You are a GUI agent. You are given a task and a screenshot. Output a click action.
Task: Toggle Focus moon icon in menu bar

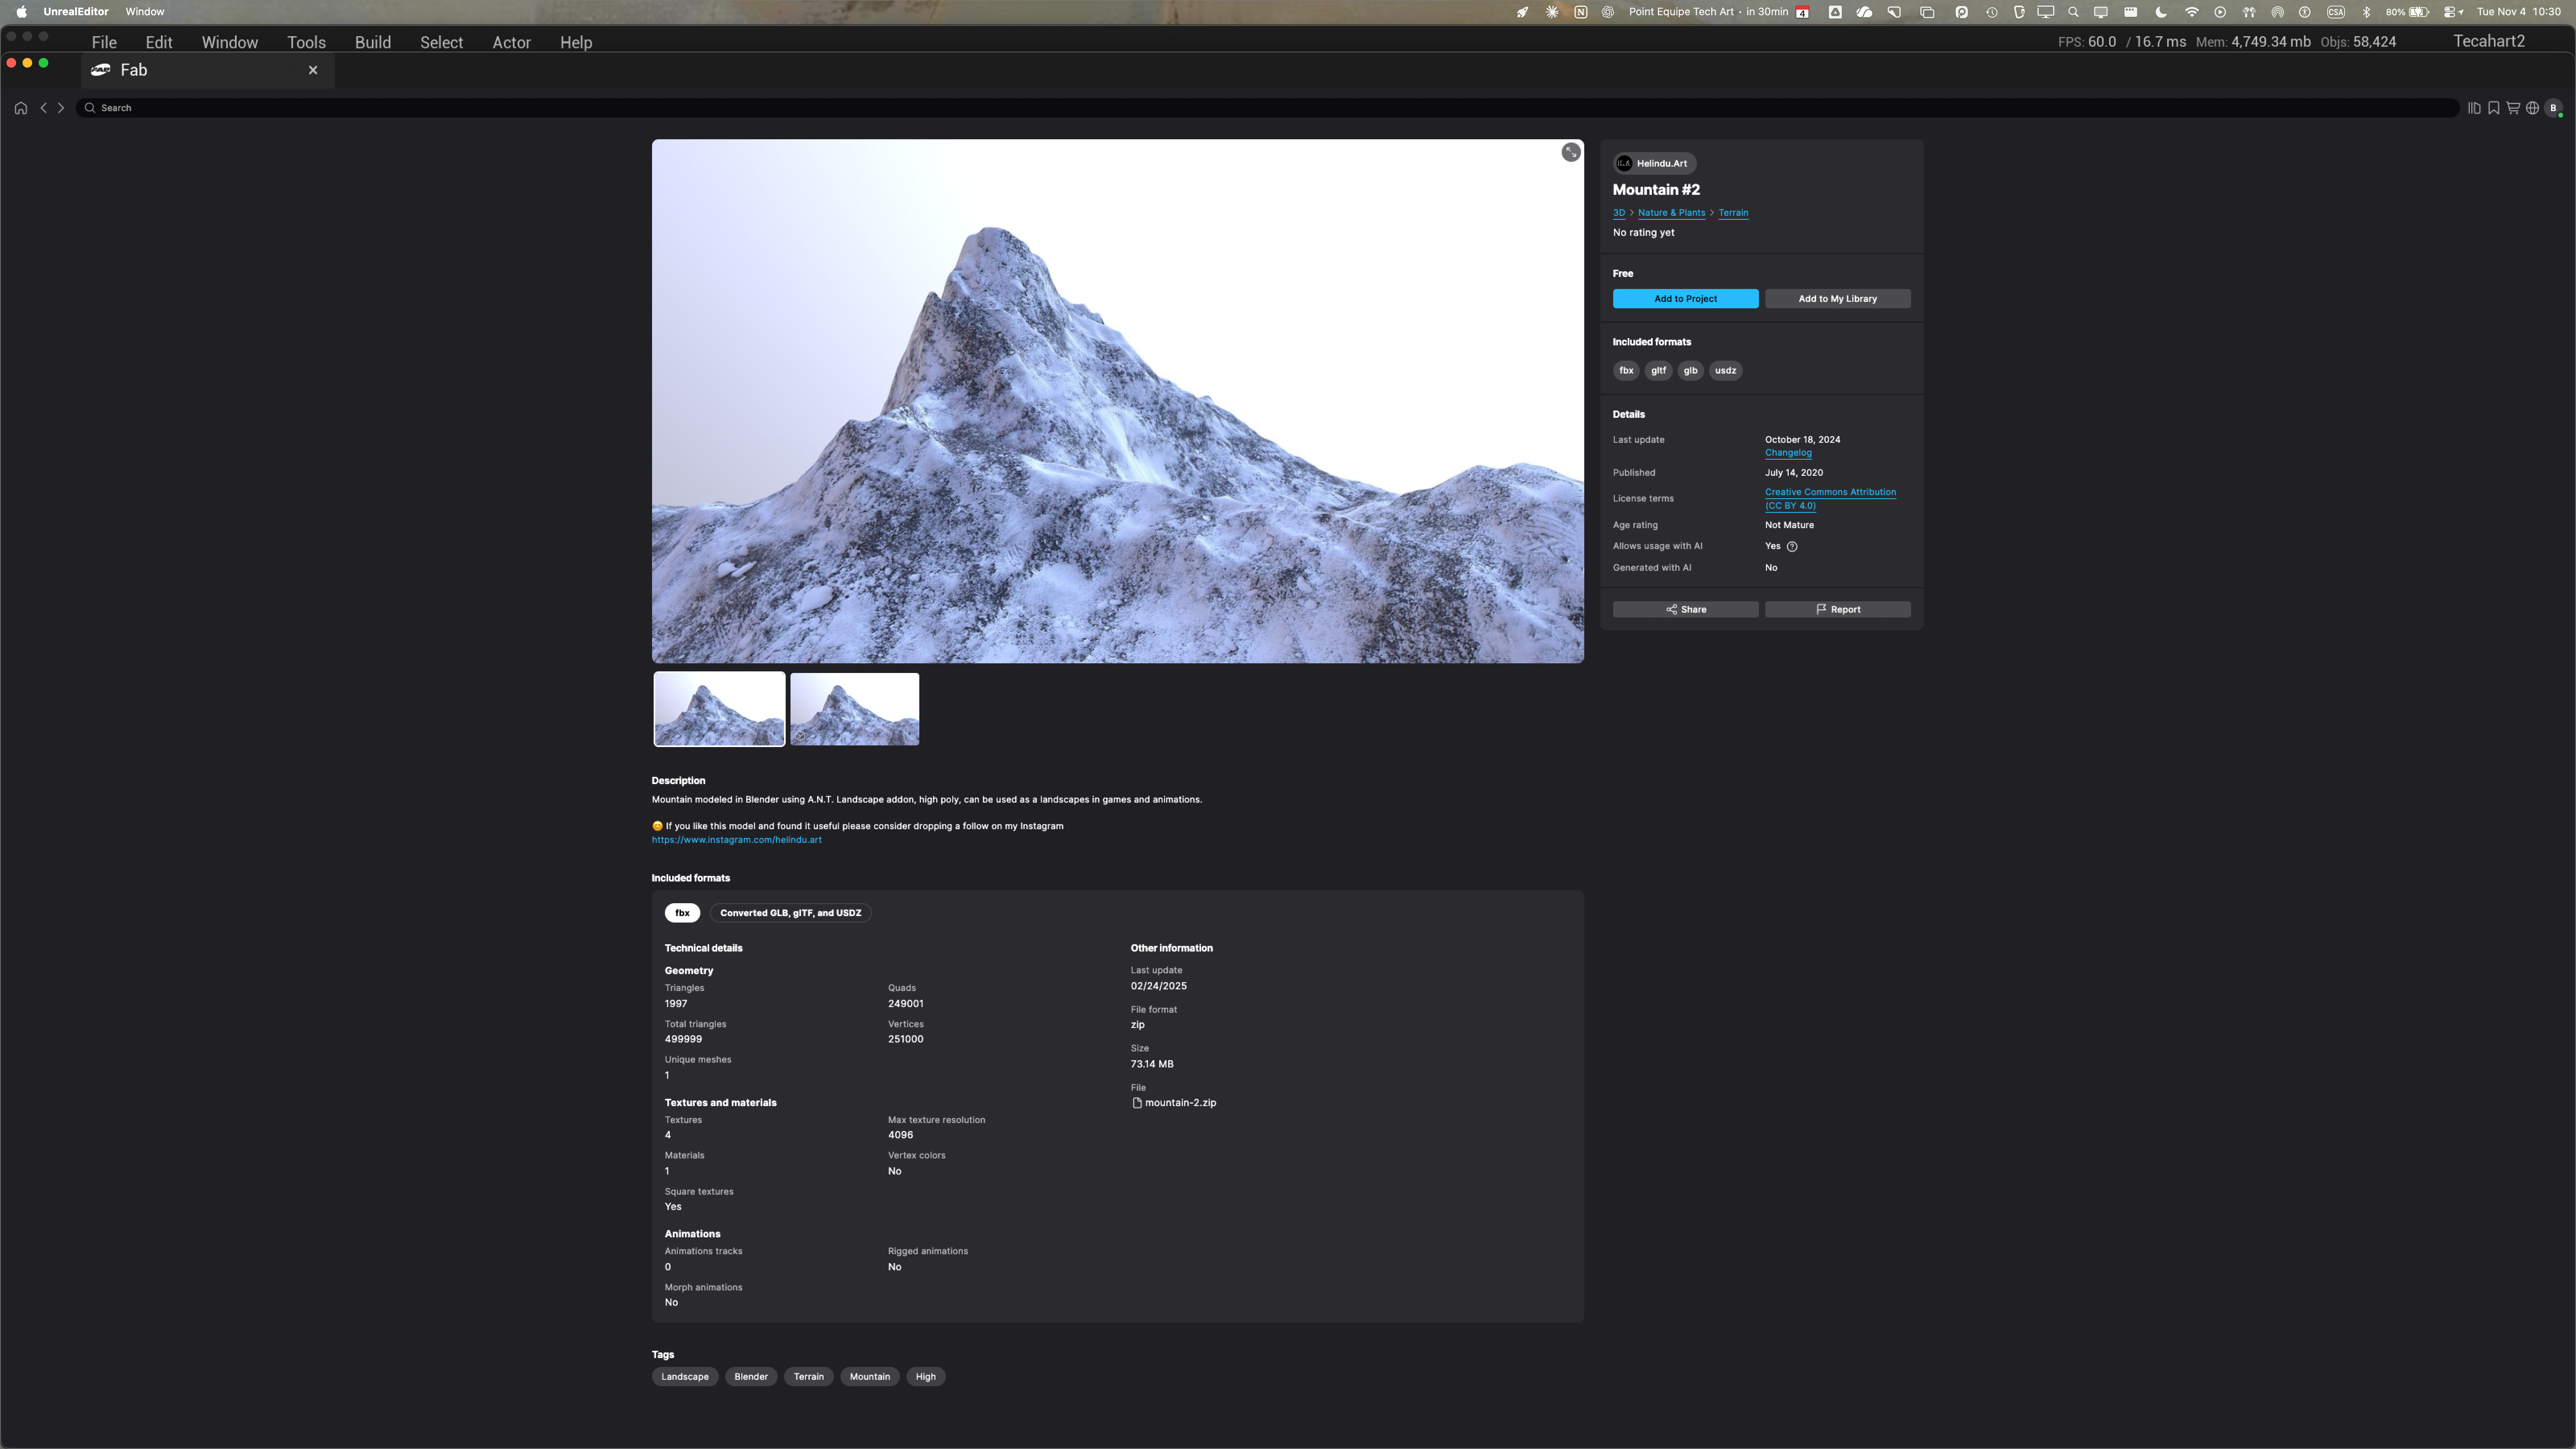[2161, 12]
